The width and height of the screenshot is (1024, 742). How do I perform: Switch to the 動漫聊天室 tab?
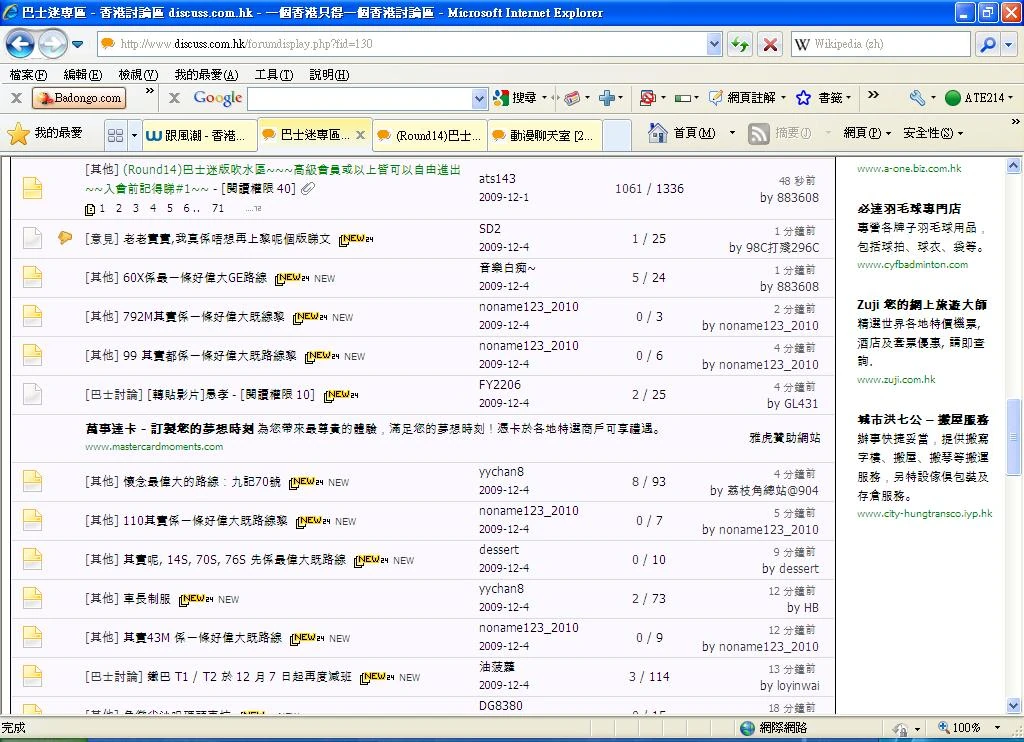[x=543, y=135]
